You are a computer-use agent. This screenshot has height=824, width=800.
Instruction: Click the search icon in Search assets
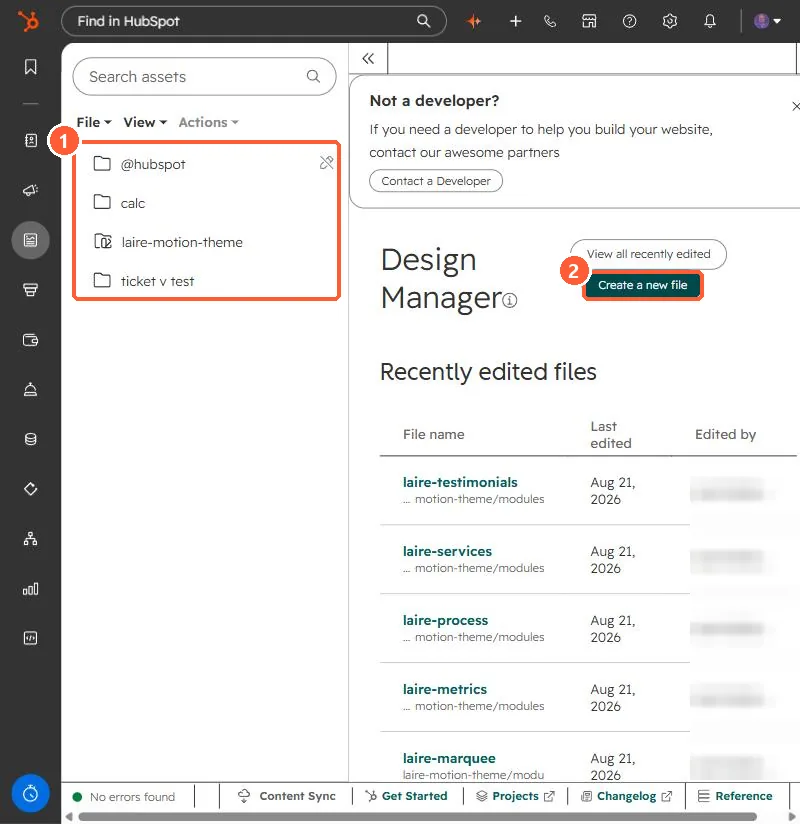313,76
